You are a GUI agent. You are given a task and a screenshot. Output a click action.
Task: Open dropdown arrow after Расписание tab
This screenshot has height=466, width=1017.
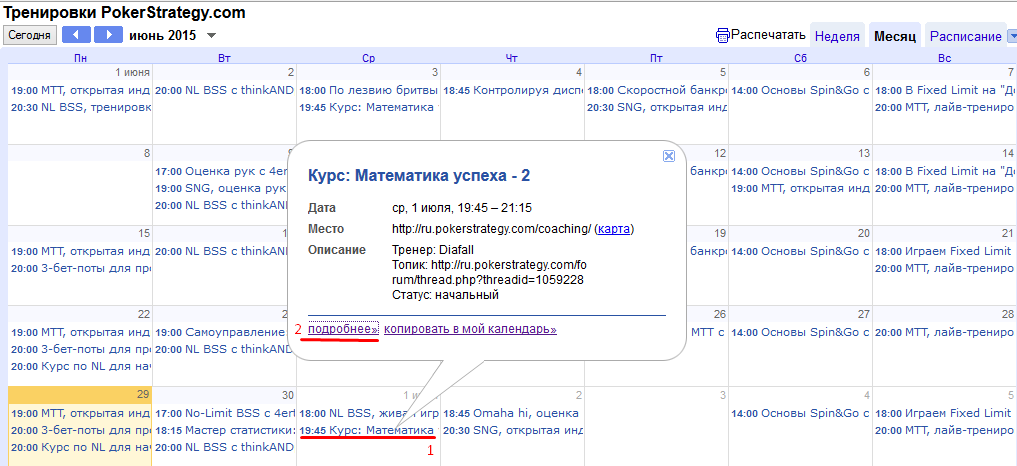pyautogui.click(x=1011, y=36)
